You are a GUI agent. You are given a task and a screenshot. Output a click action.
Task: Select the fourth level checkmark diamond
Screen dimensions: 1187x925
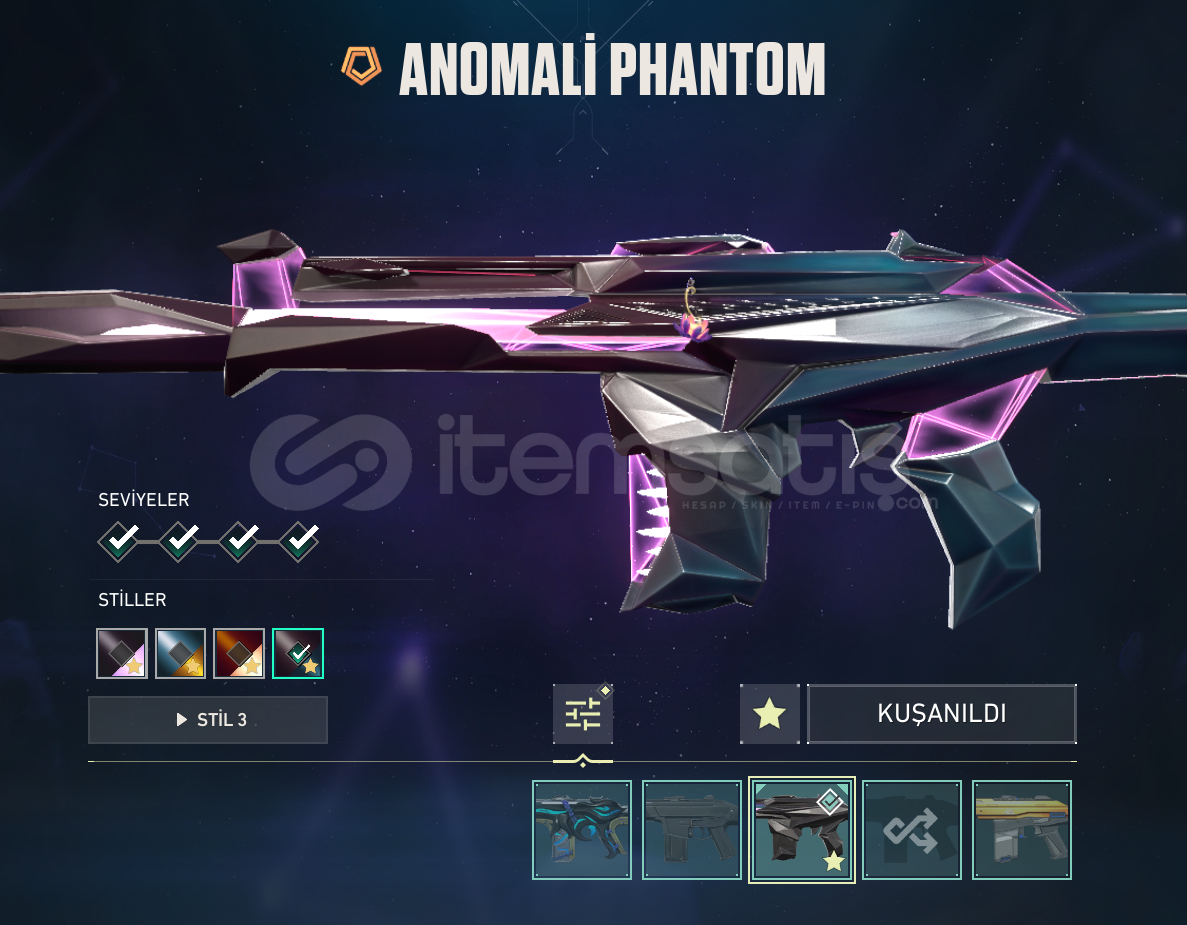pos(300,541)
